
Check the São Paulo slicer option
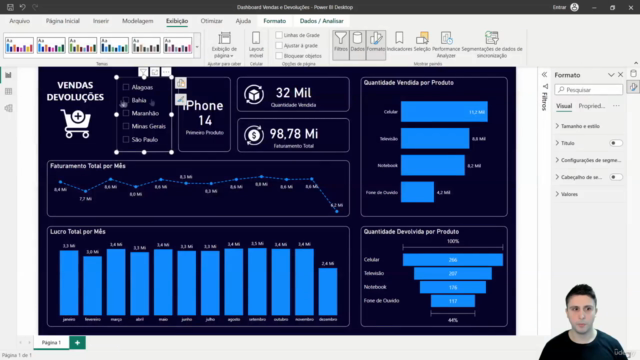[126, 139]
